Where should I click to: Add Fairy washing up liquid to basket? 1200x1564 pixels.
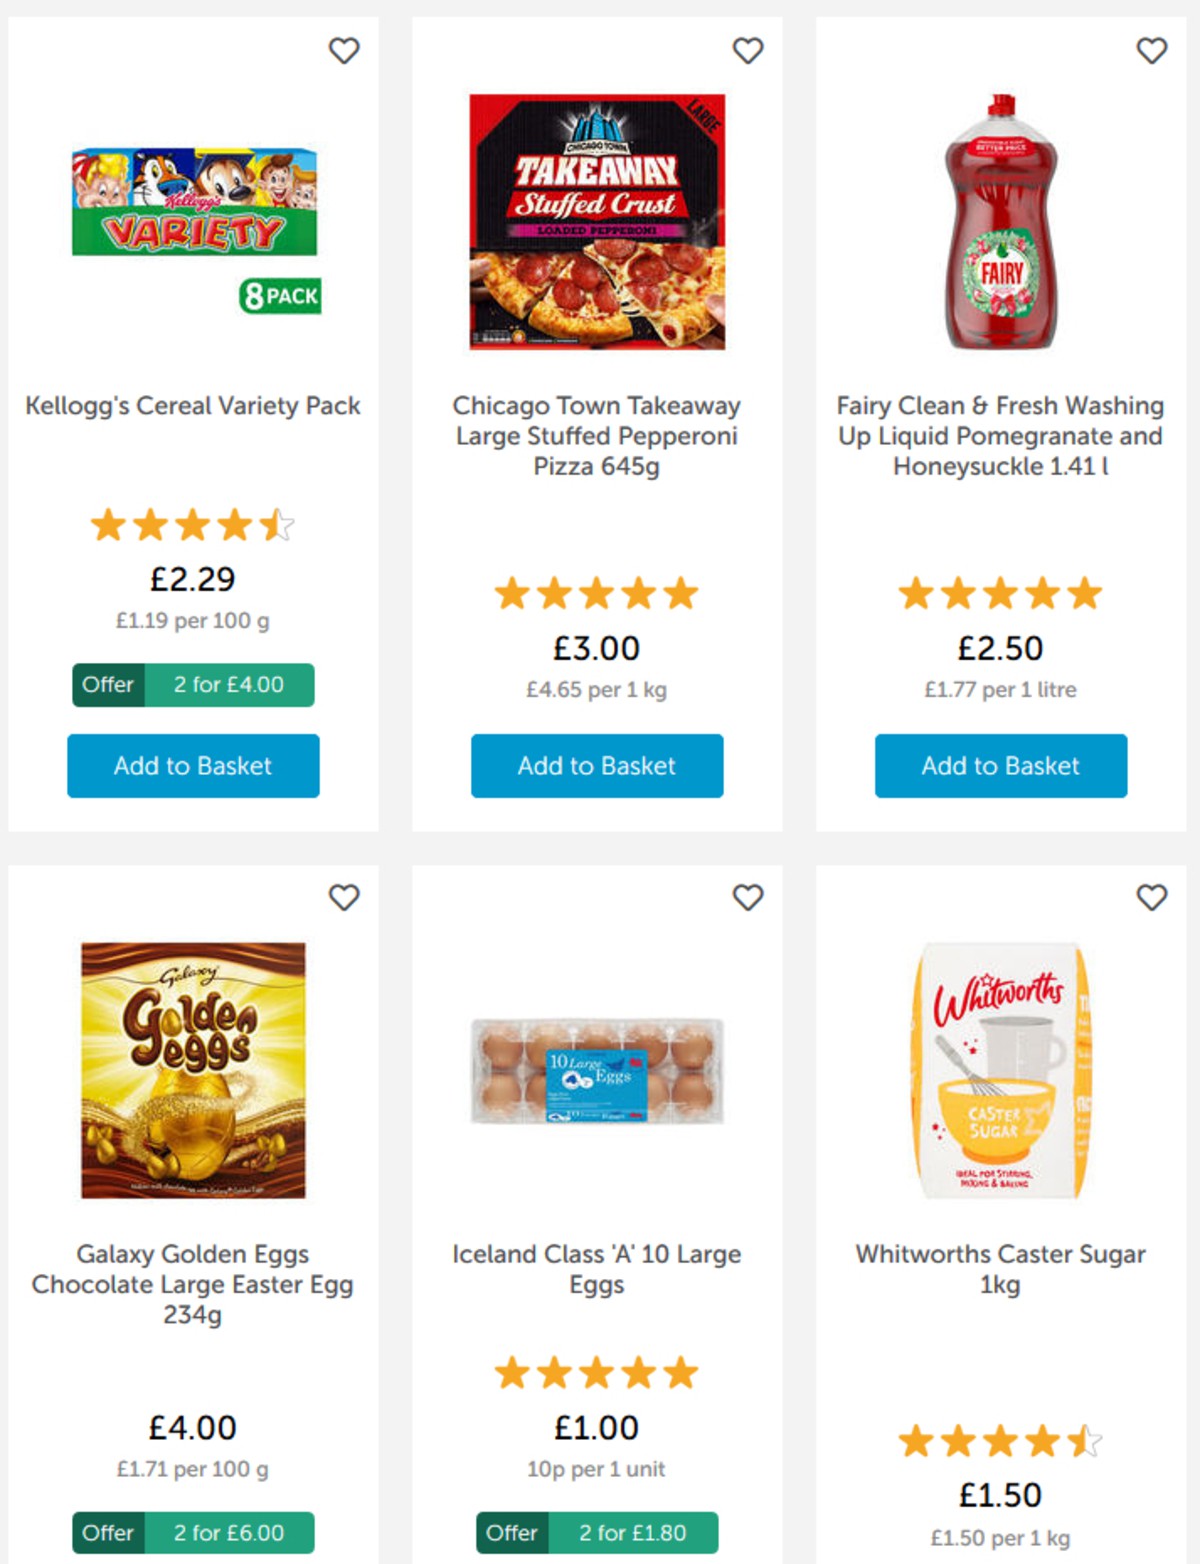coord(1001,766)
